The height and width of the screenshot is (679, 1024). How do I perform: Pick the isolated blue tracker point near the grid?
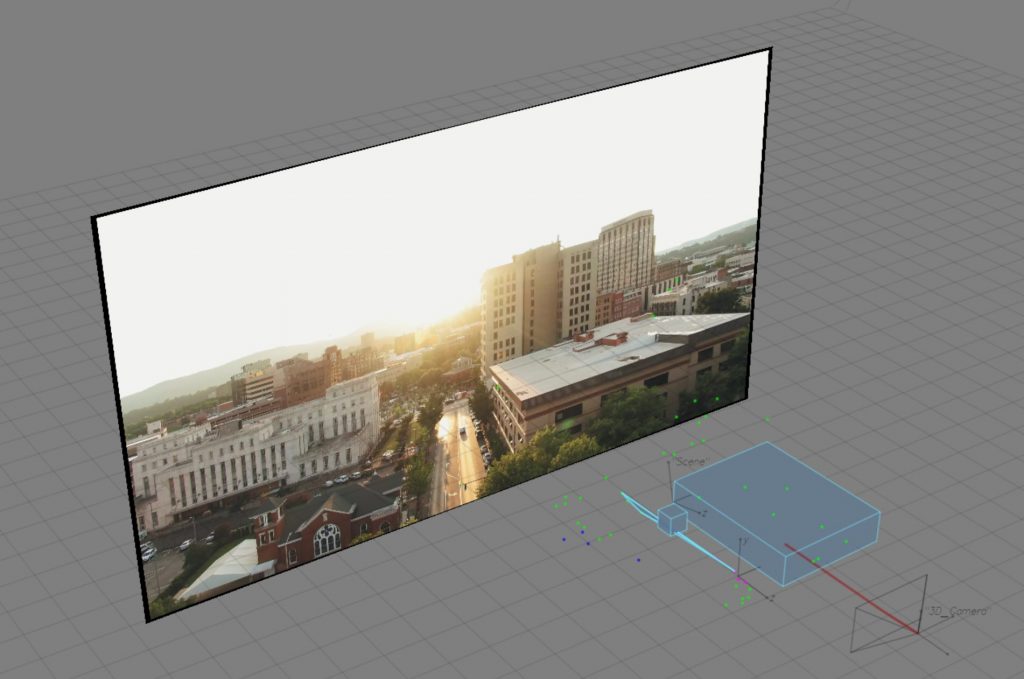(x=638, y=560)
